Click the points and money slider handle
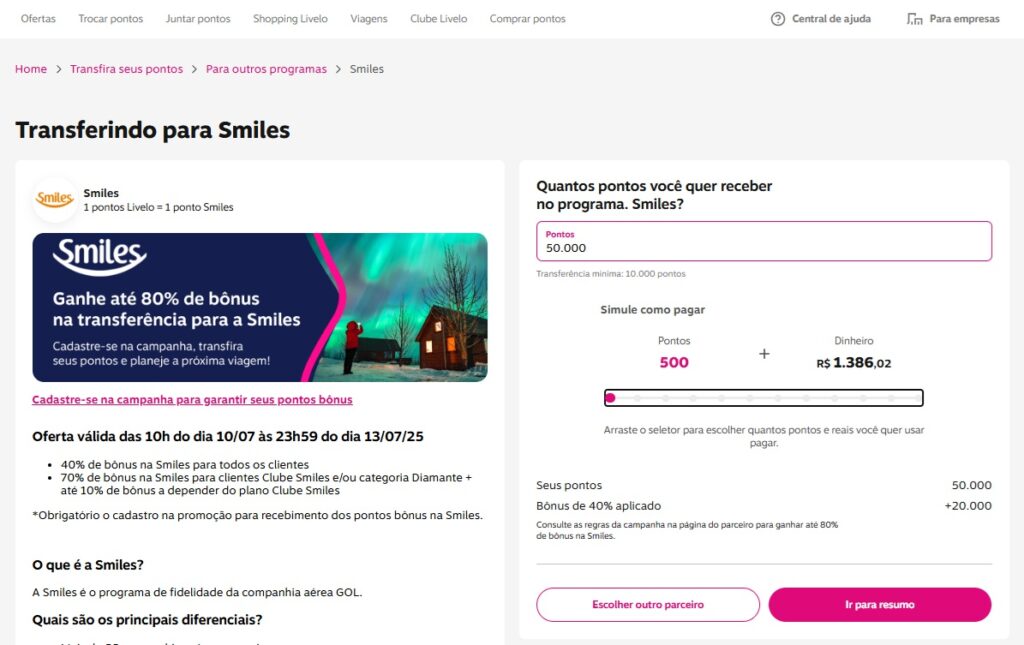This screenshot has height=645, width=1024. [x=610, y=398]
